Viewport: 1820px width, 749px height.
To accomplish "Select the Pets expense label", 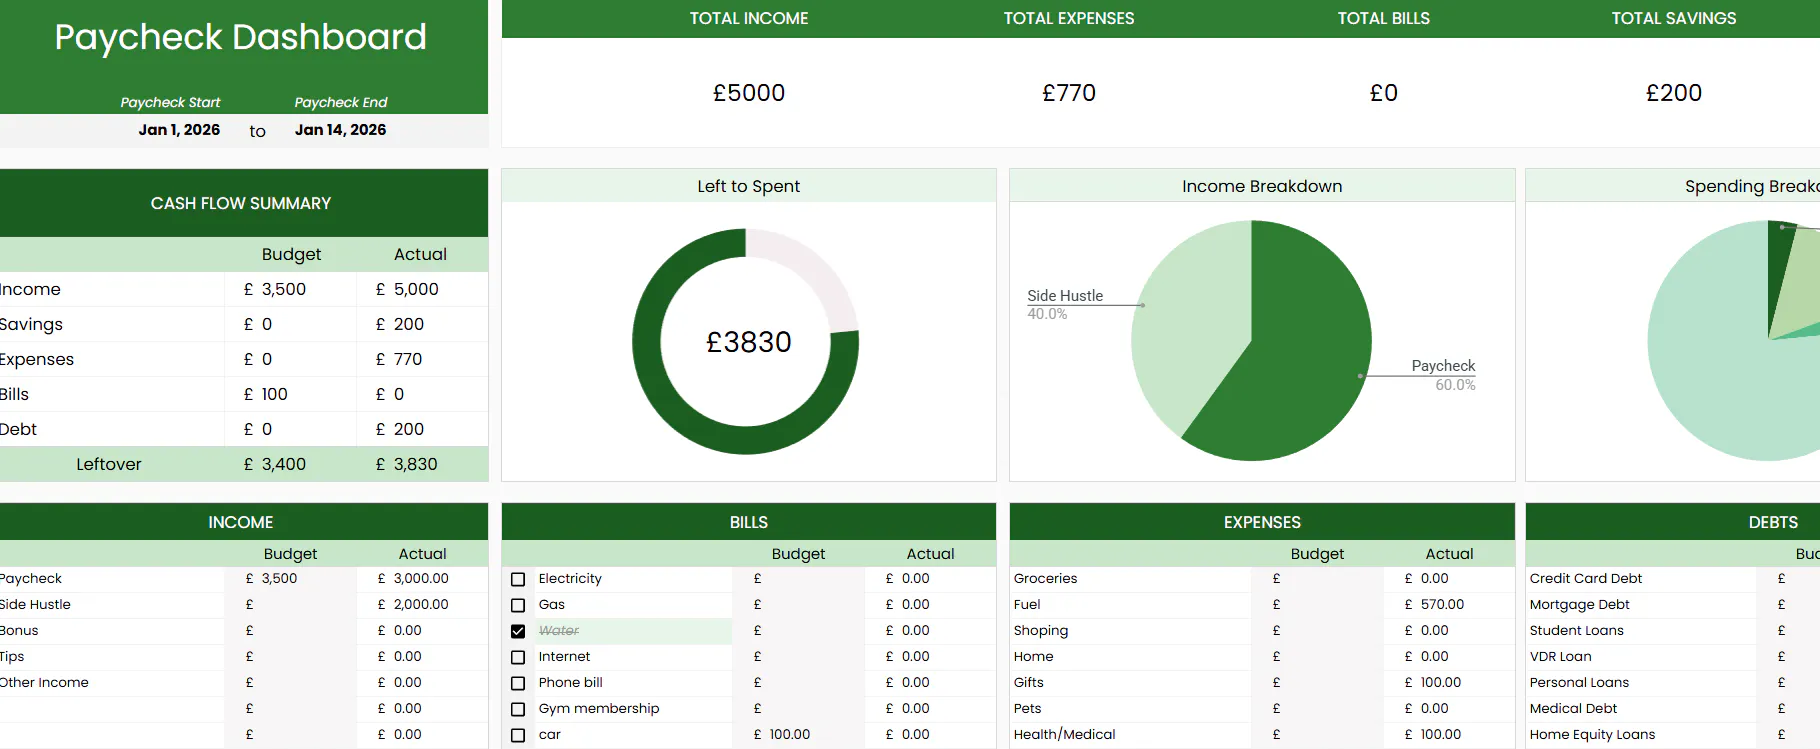I will click(1027, 709).
